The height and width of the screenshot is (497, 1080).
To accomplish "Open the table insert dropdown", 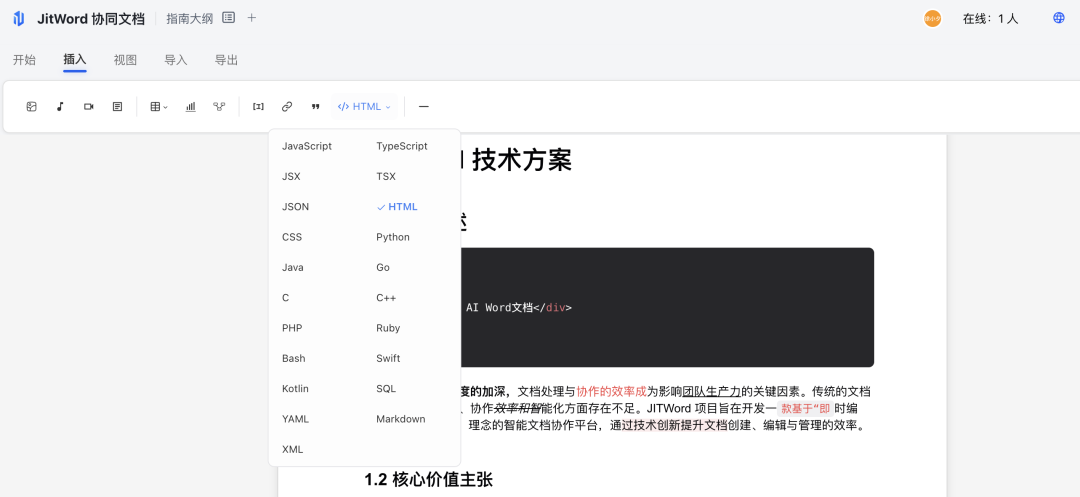I will point(159,107).
